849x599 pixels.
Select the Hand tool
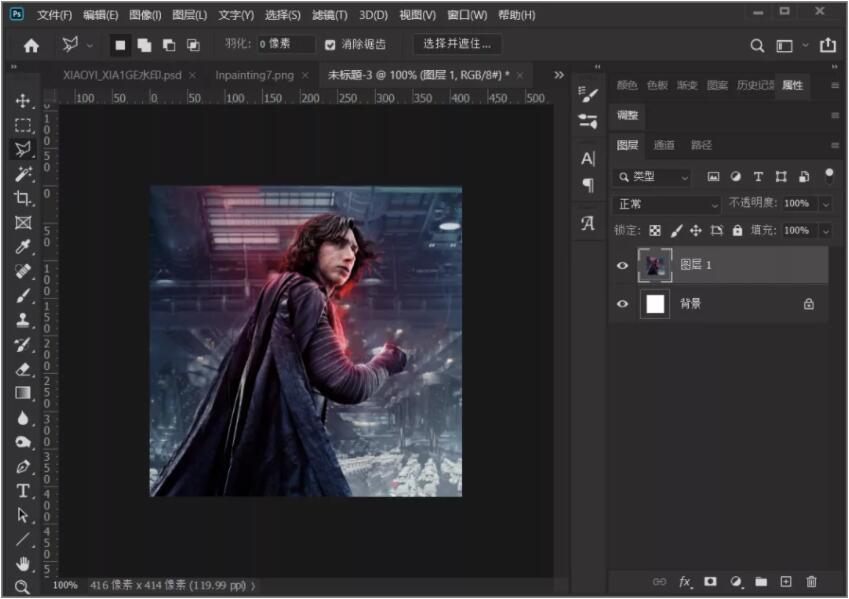tap(22, 564)
